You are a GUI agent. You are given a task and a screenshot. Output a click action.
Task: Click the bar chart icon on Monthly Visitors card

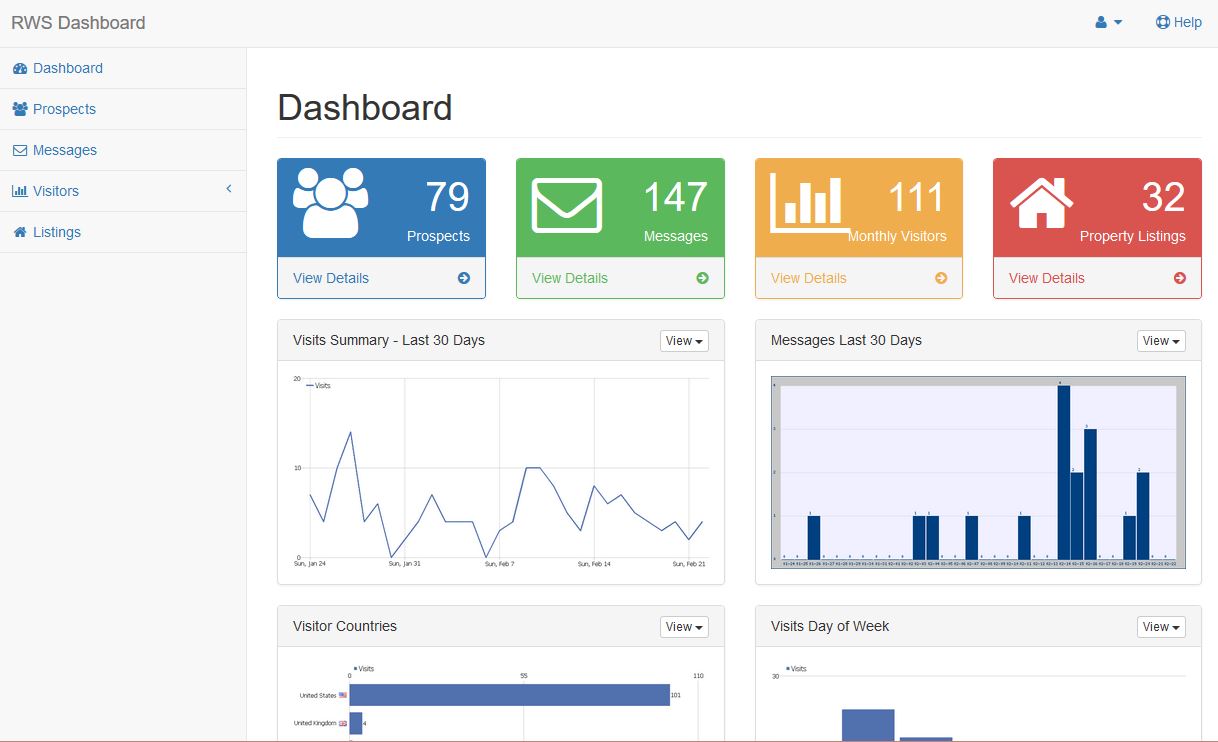click(x=810, y=203)
